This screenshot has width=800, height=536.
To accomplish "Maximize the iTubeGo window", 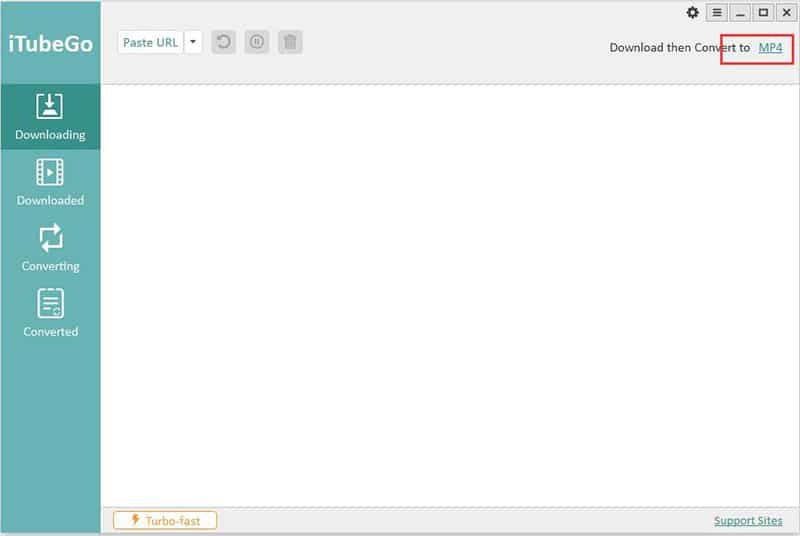I will [763, 12].
